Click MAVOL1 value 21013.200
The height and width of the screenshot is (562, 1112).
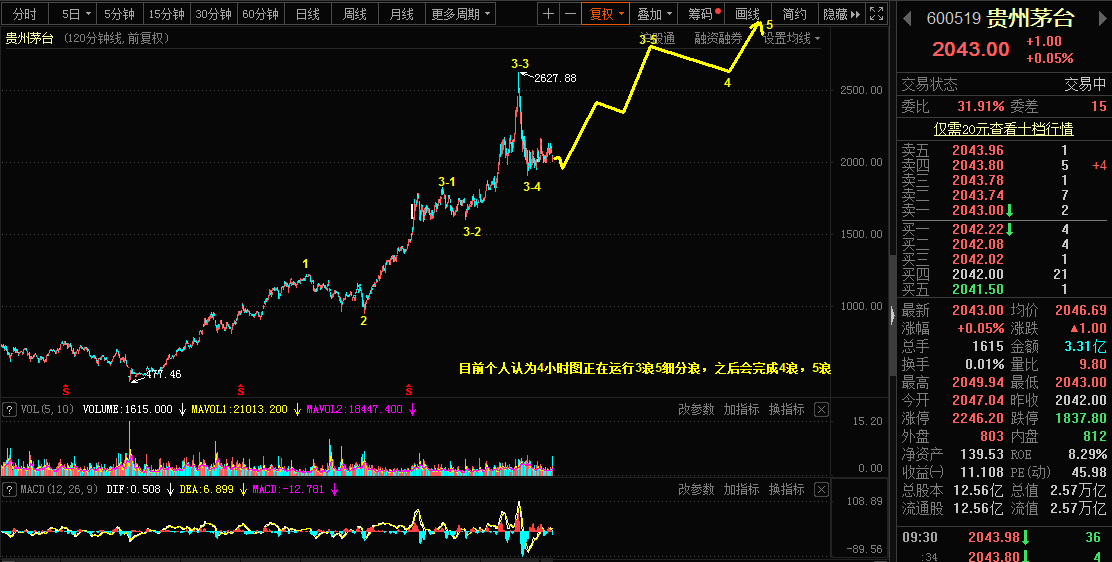point(262,409)
